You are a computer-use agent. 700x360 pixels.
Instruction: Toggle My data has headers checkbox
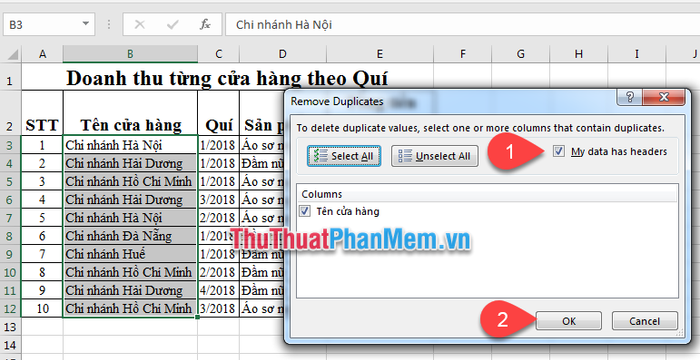[558, 151]
